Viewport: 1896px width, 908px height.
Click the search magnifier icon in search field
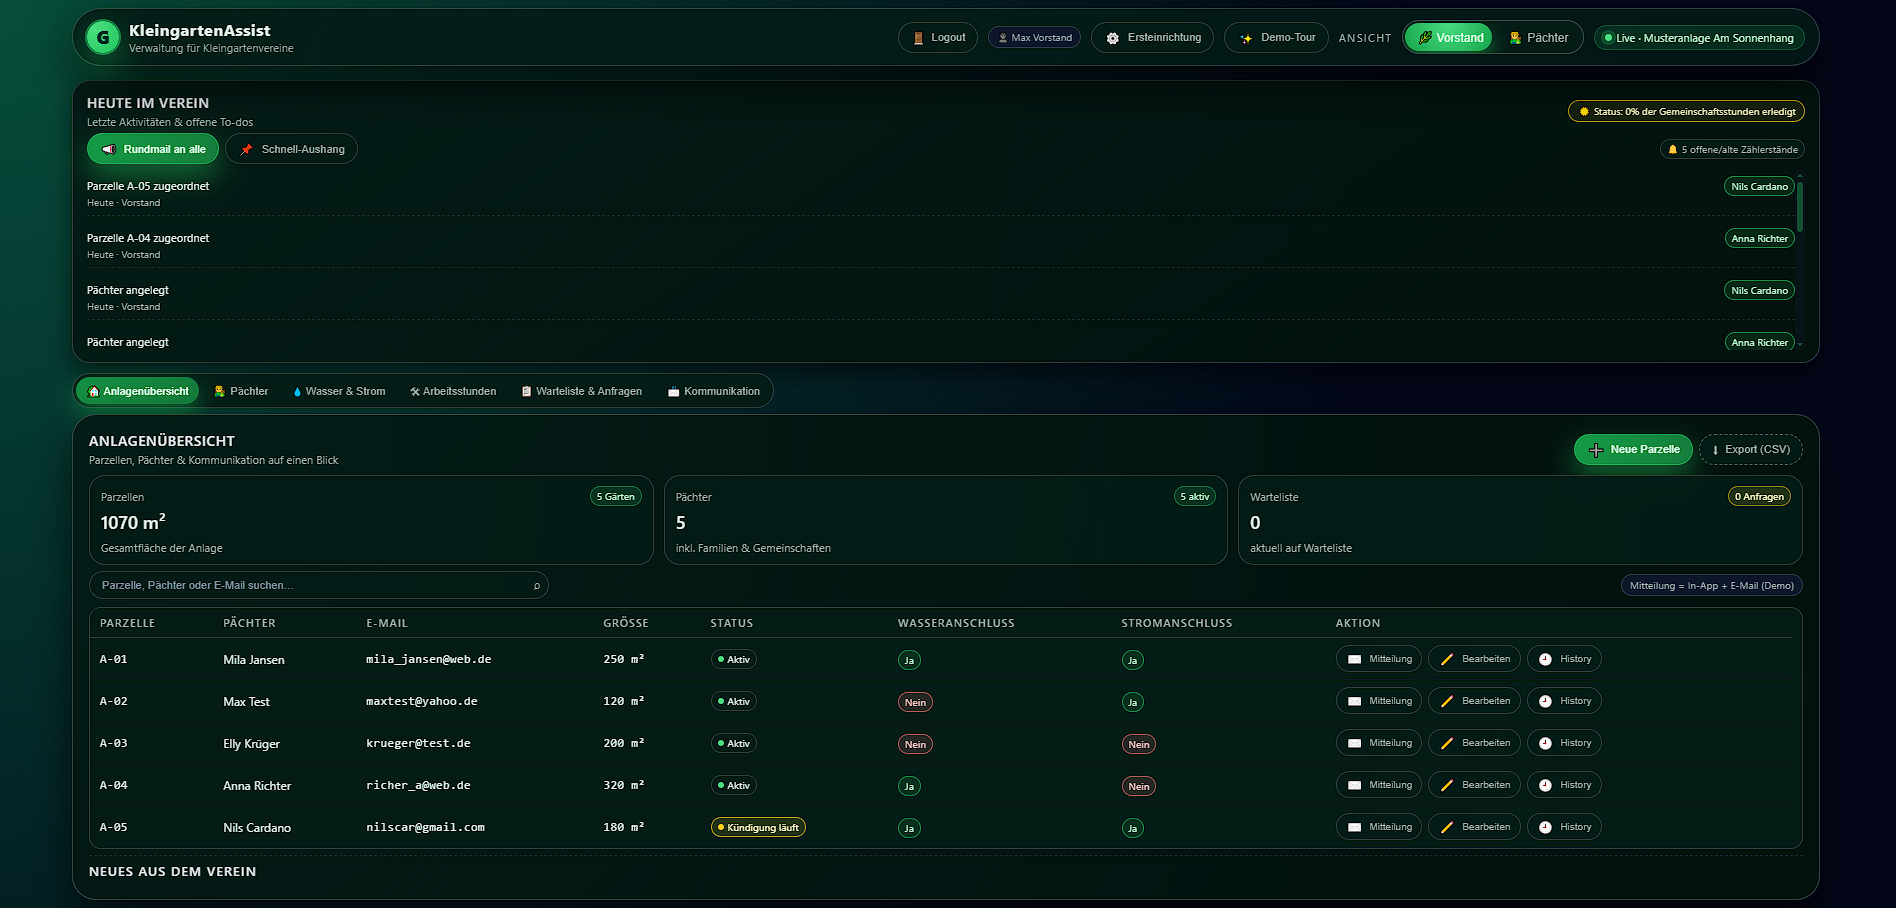coord(537,586)
